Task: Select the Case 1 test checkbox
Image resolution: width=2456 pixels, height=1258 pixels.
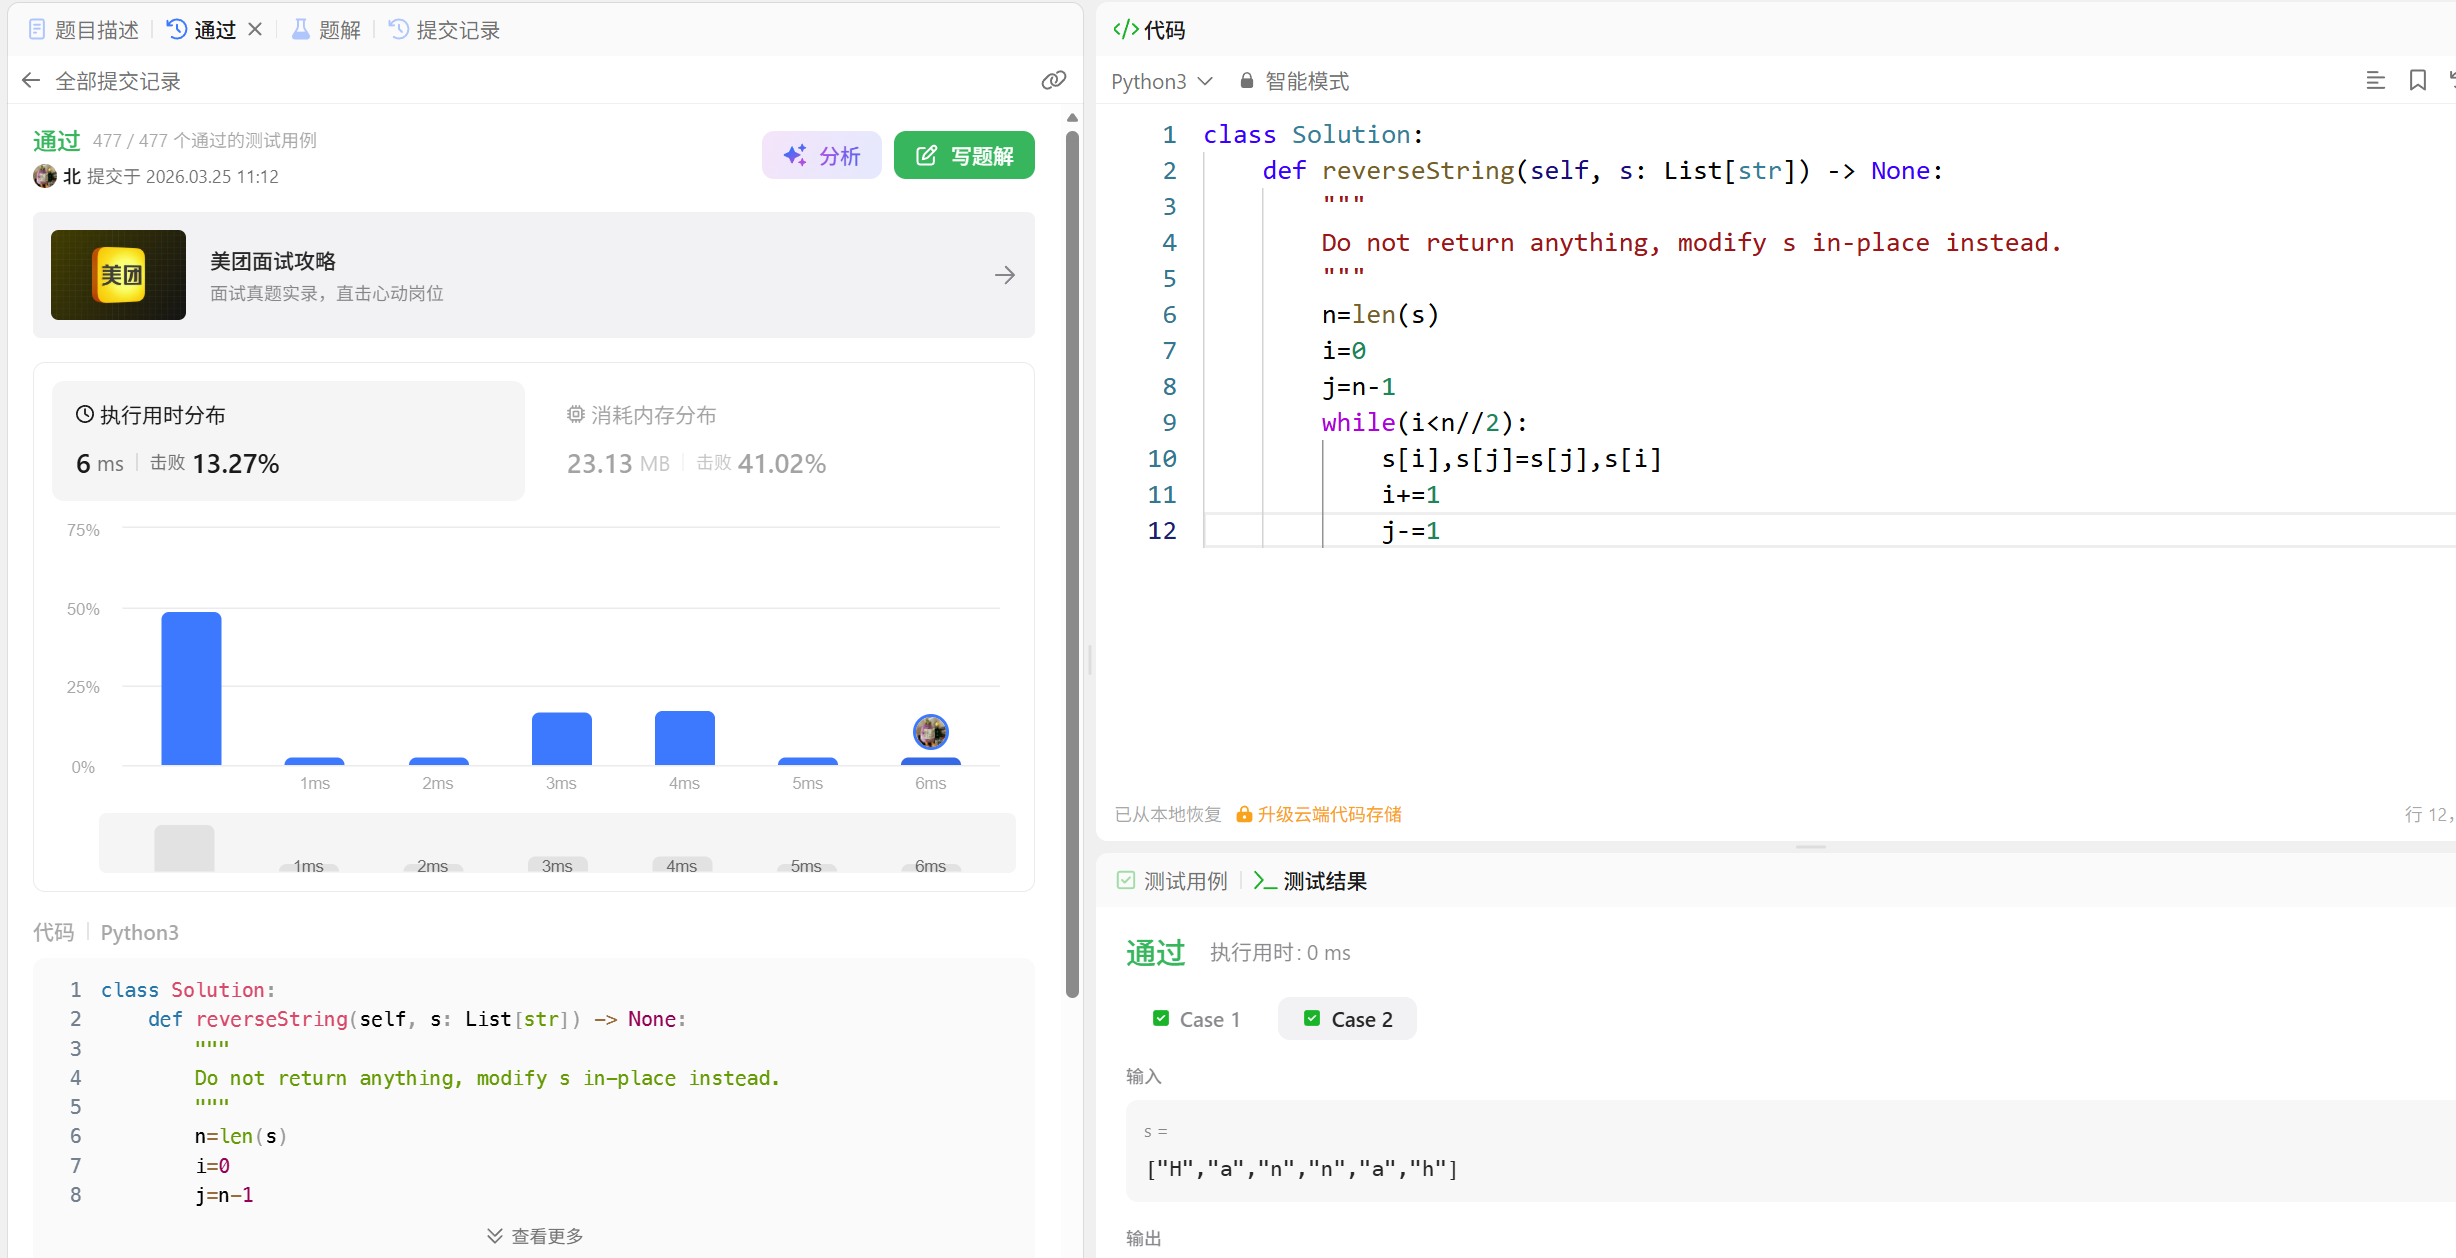Action: click(1160, 1018)
